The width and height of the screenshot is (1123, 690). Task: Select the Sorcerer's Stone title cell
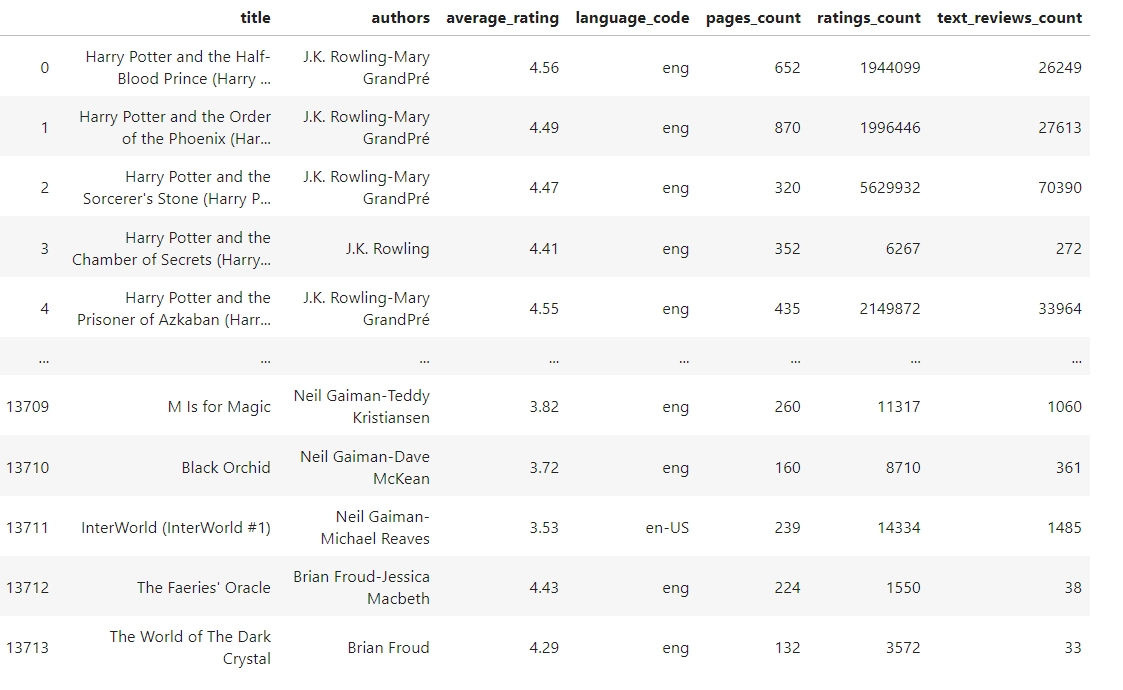point(177,188)
